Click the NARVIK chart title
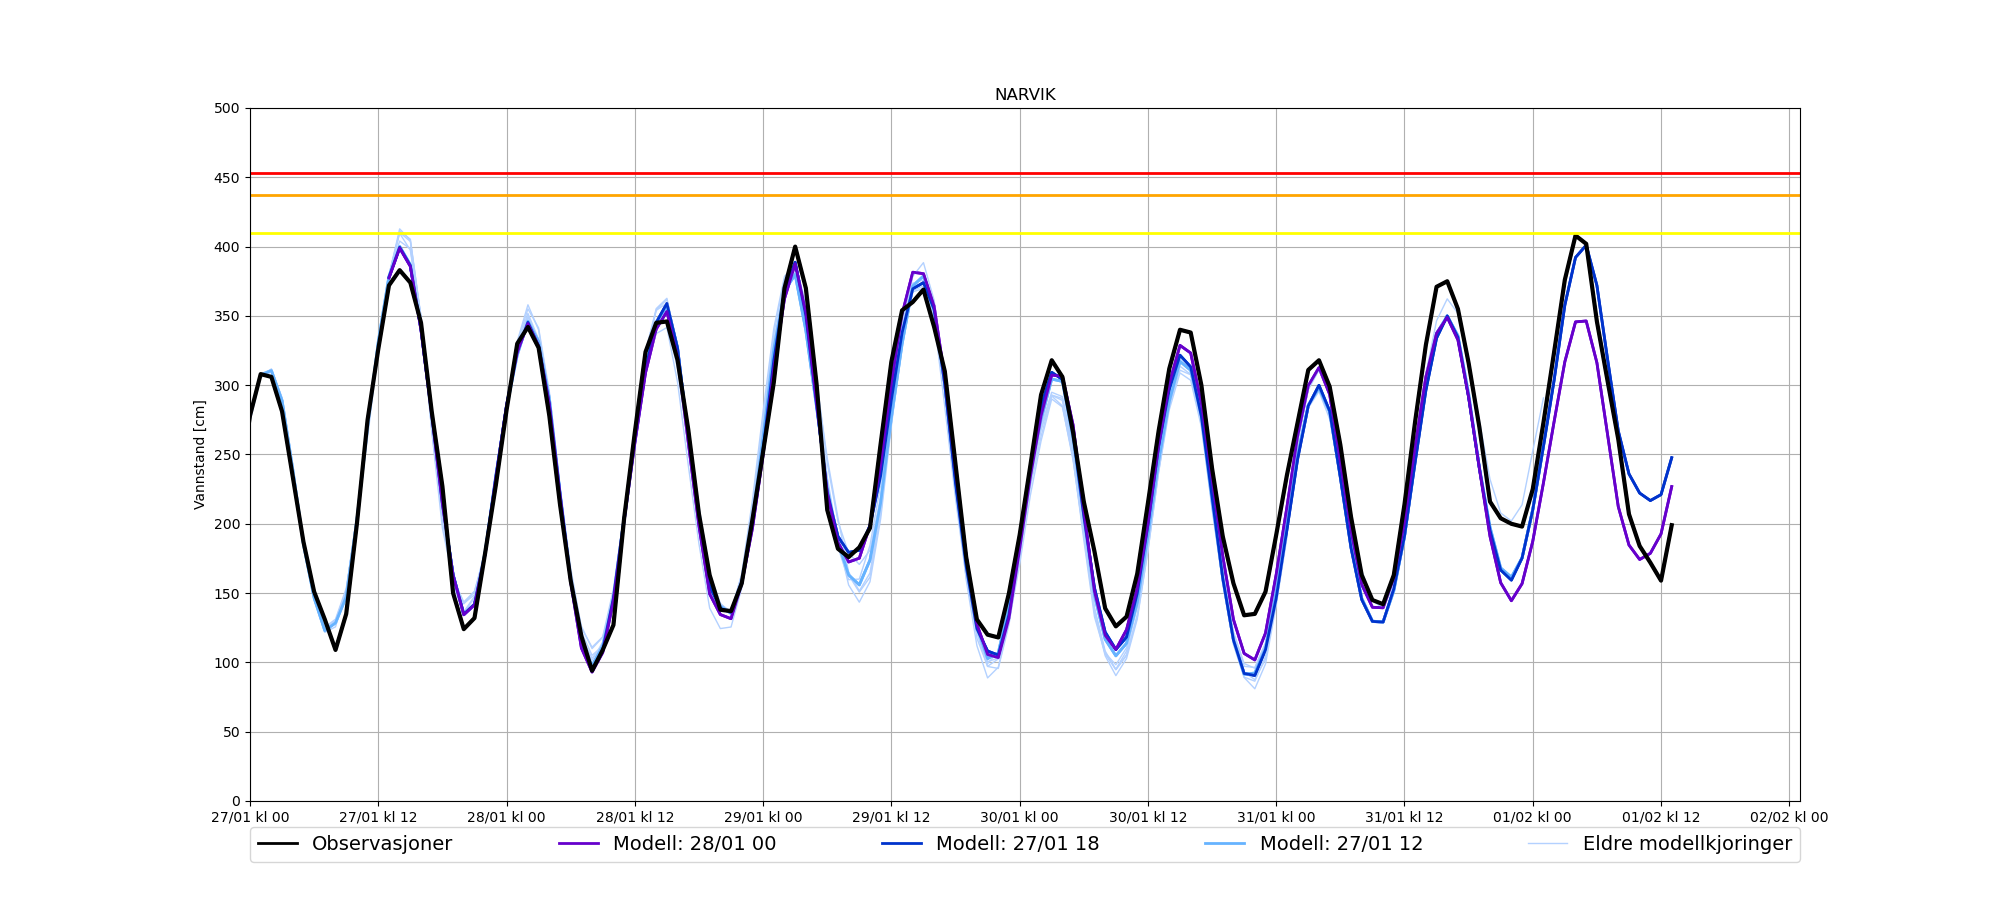The image size is (2000, 900). point(1025,95)
